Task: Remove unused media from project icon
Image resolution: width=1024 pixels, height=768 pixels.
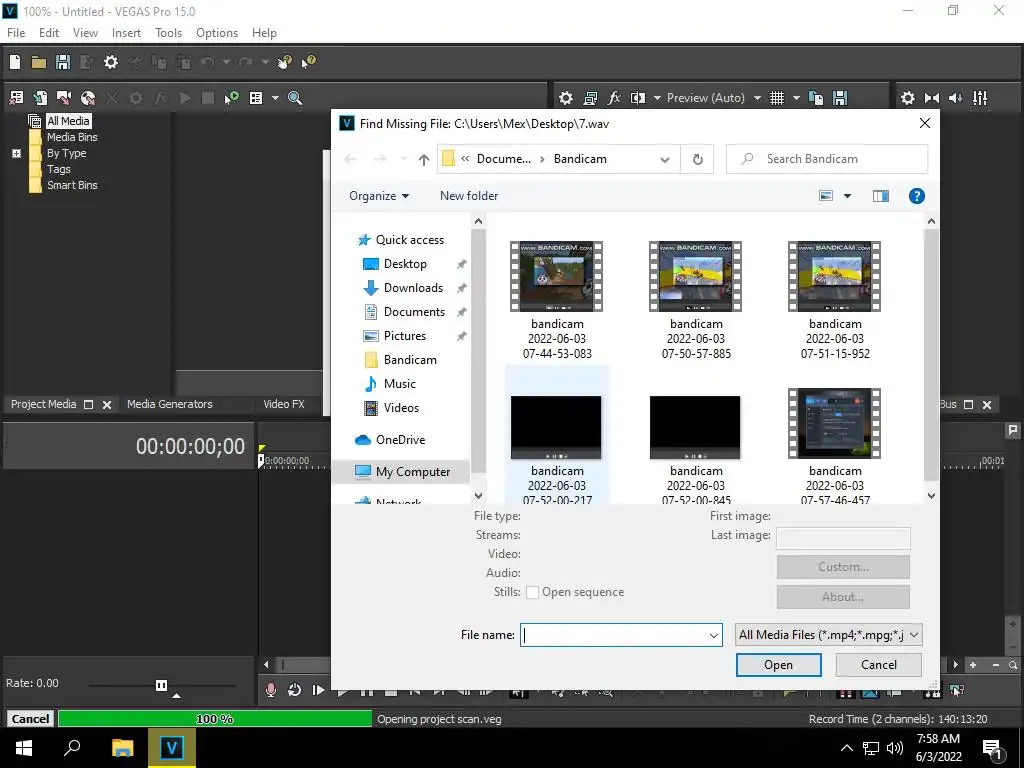Action: click(16, 98)
